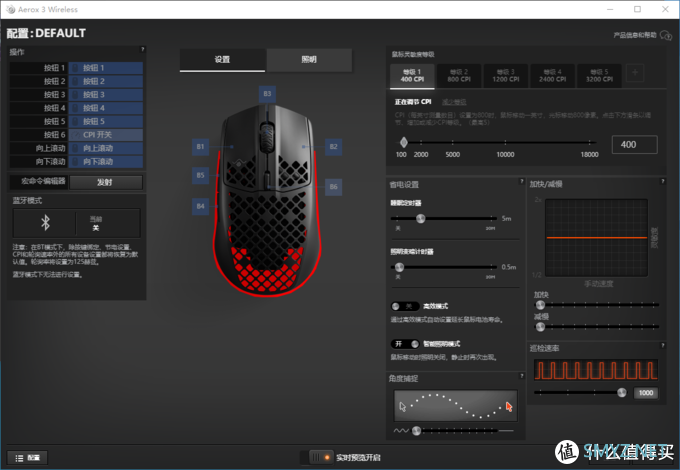Click the polling rate value 1000
680x470 pixels.
pos(646,393)
